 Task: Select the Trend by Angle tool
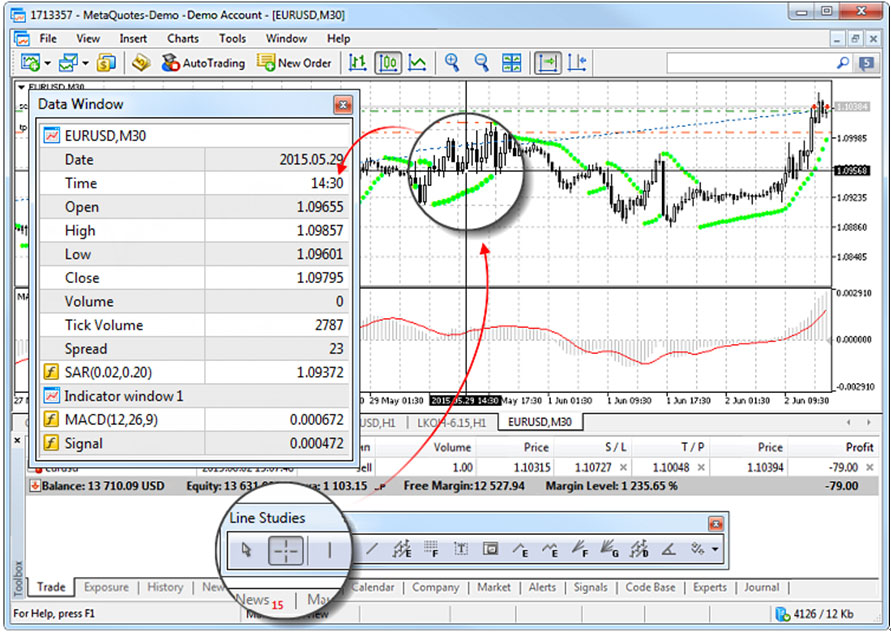click(668, 549)
